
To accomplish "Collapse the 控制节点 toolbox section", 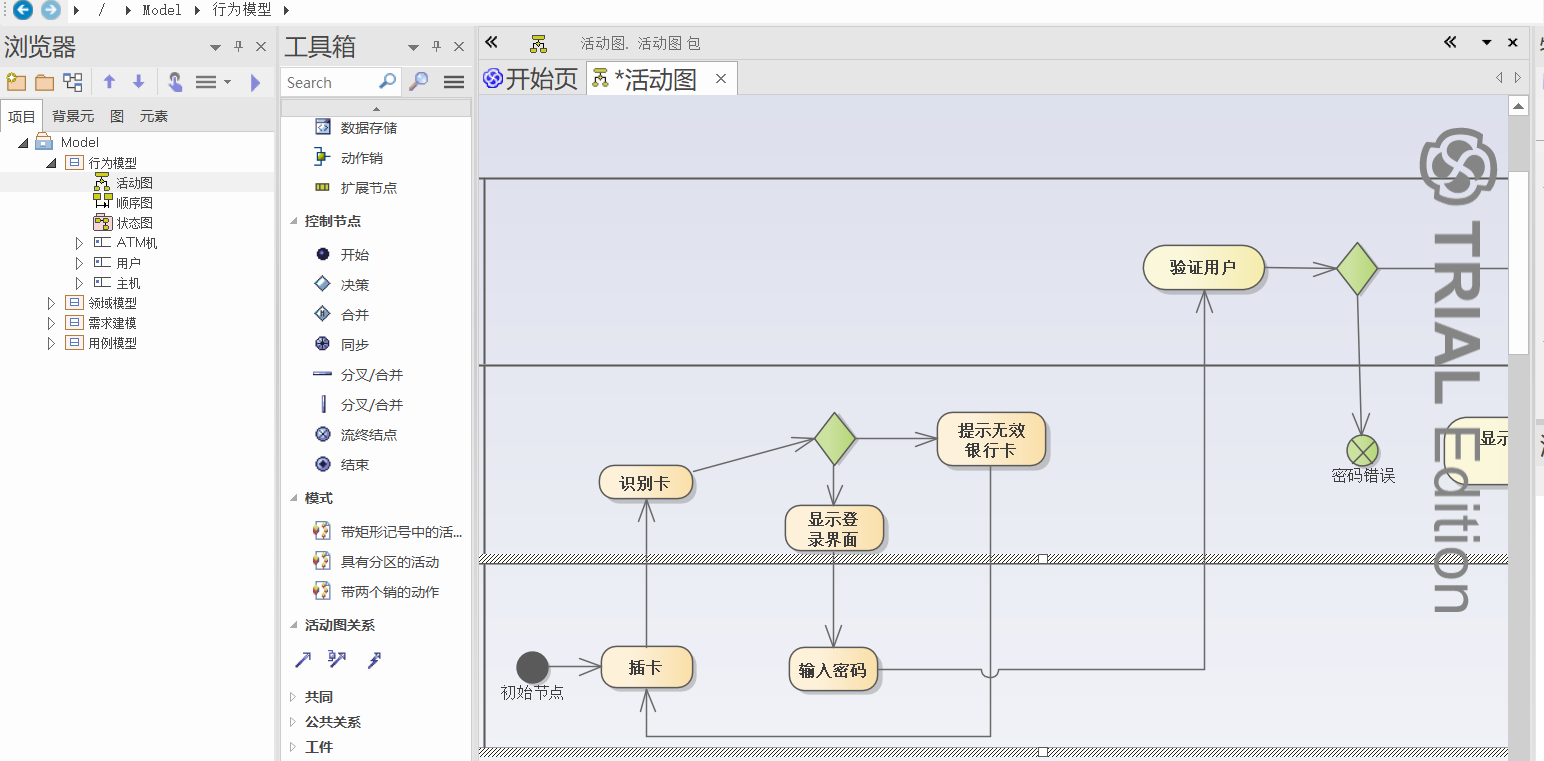I will [x=294, y=221].
